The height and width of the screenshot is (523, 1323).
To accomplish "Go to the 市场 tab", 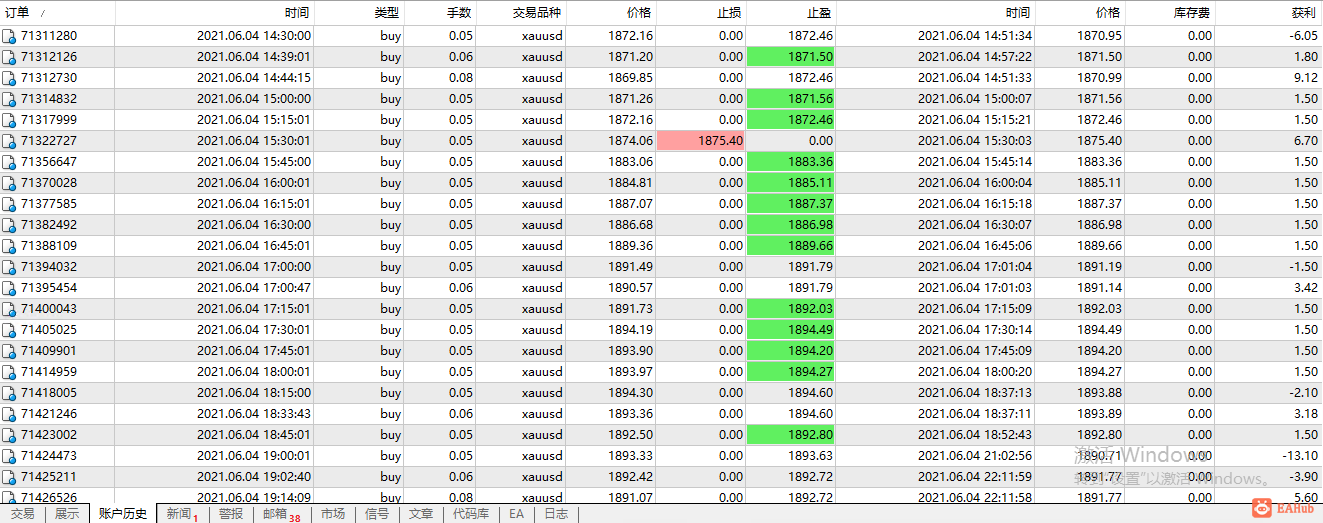I will click(x=333, y=514).
